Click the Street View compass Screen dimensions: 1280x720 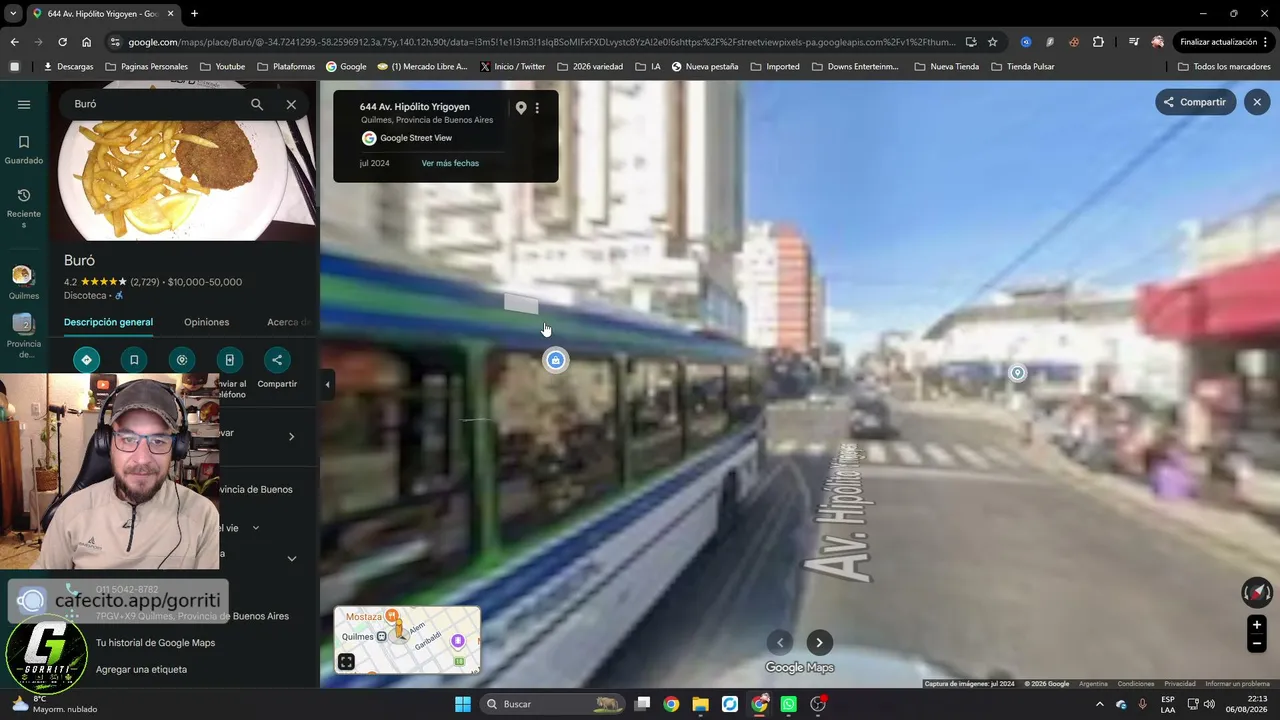[x=1257, y=593]
